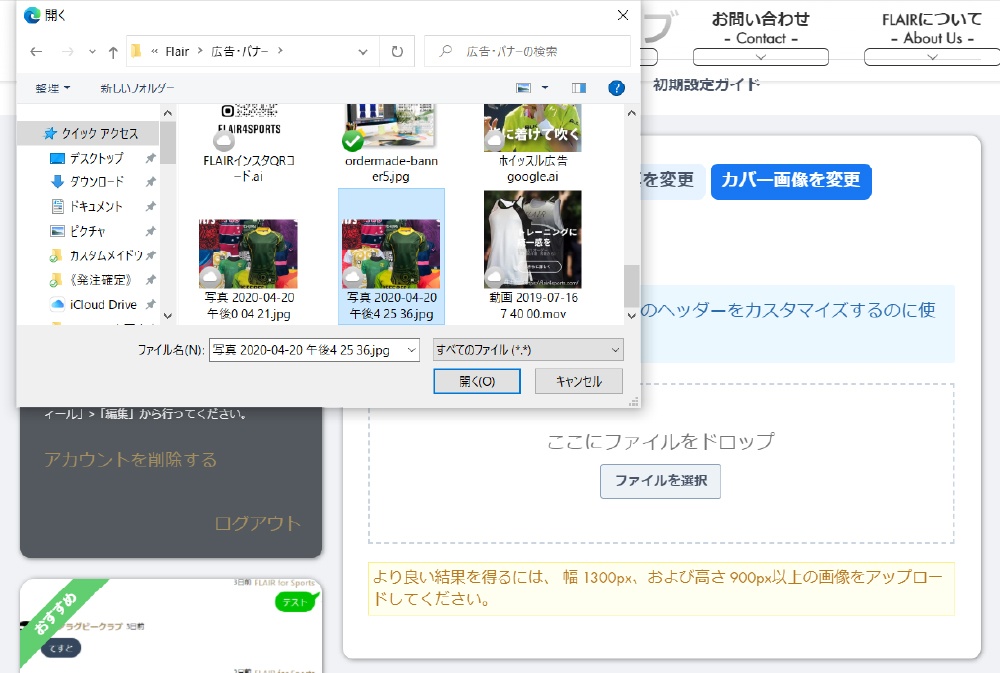Expand chevron under About Us menu
Screen dimensions: 1000x673
pos(932,57)
